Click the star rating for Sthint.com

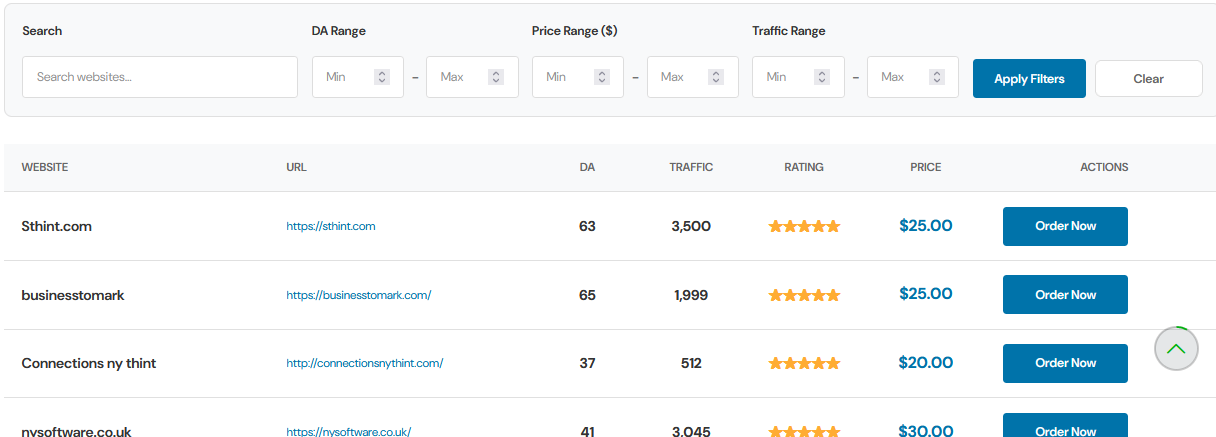click(804, 226)
